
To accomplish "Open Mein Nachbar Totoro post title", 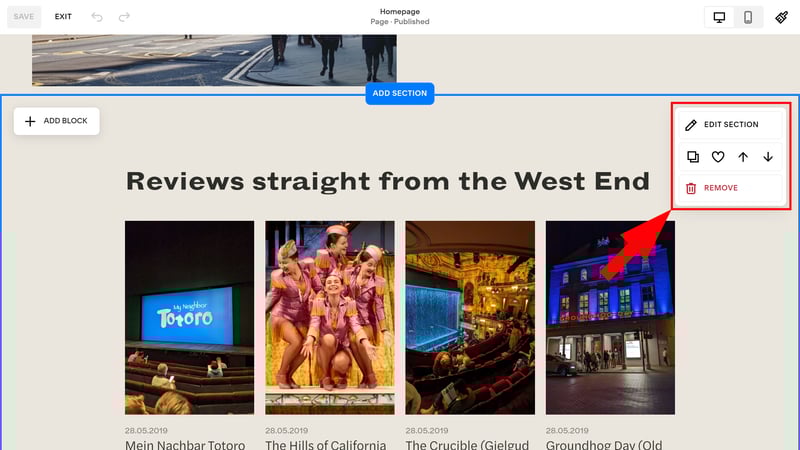I will 185,444.
